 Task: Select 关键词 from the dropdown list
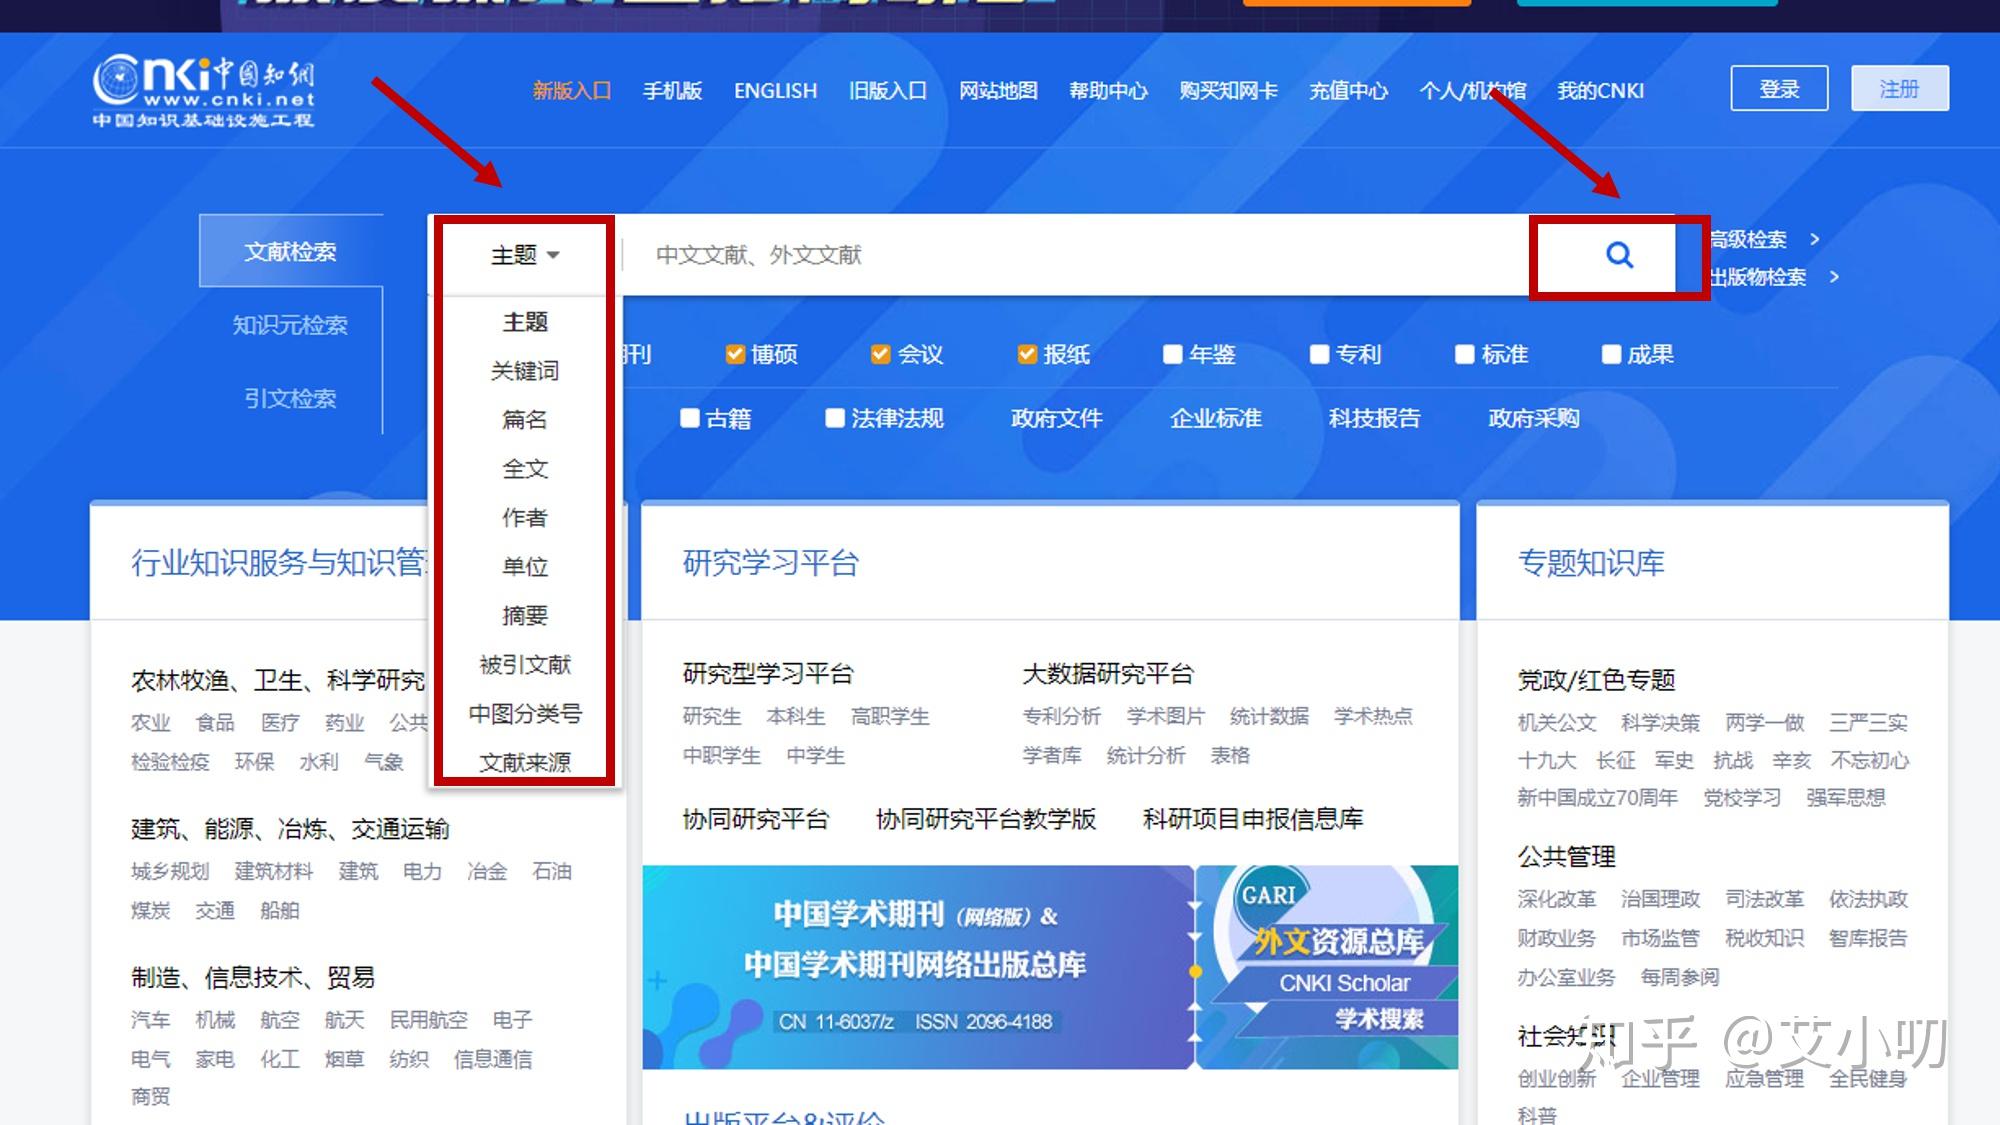(x=525, y=371)
